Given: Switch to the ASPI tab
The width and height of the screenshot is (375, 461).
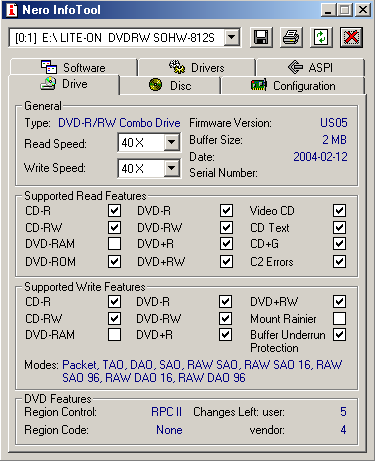Looking at the screenshot, I should click(x=310, y=67).
